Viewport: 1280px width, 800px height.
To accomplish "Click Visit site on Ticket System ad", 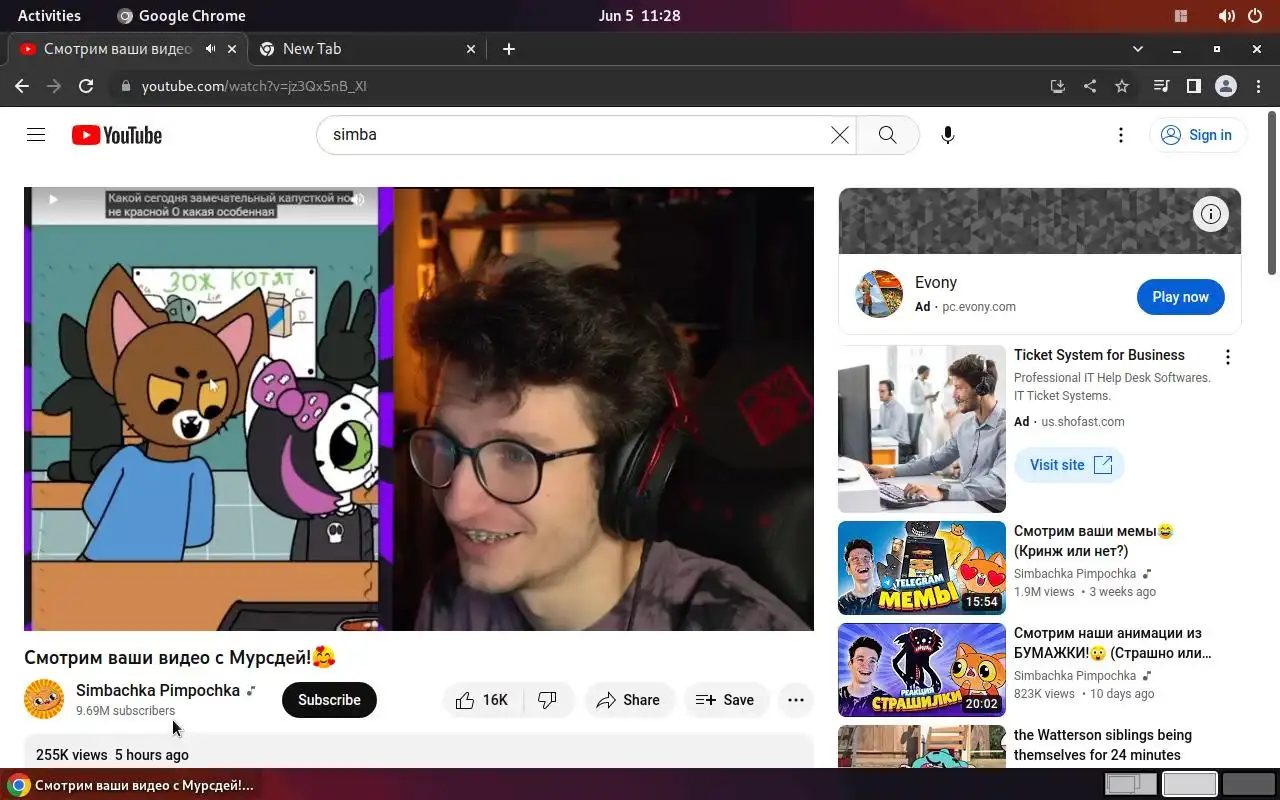I will [1070, 465].
